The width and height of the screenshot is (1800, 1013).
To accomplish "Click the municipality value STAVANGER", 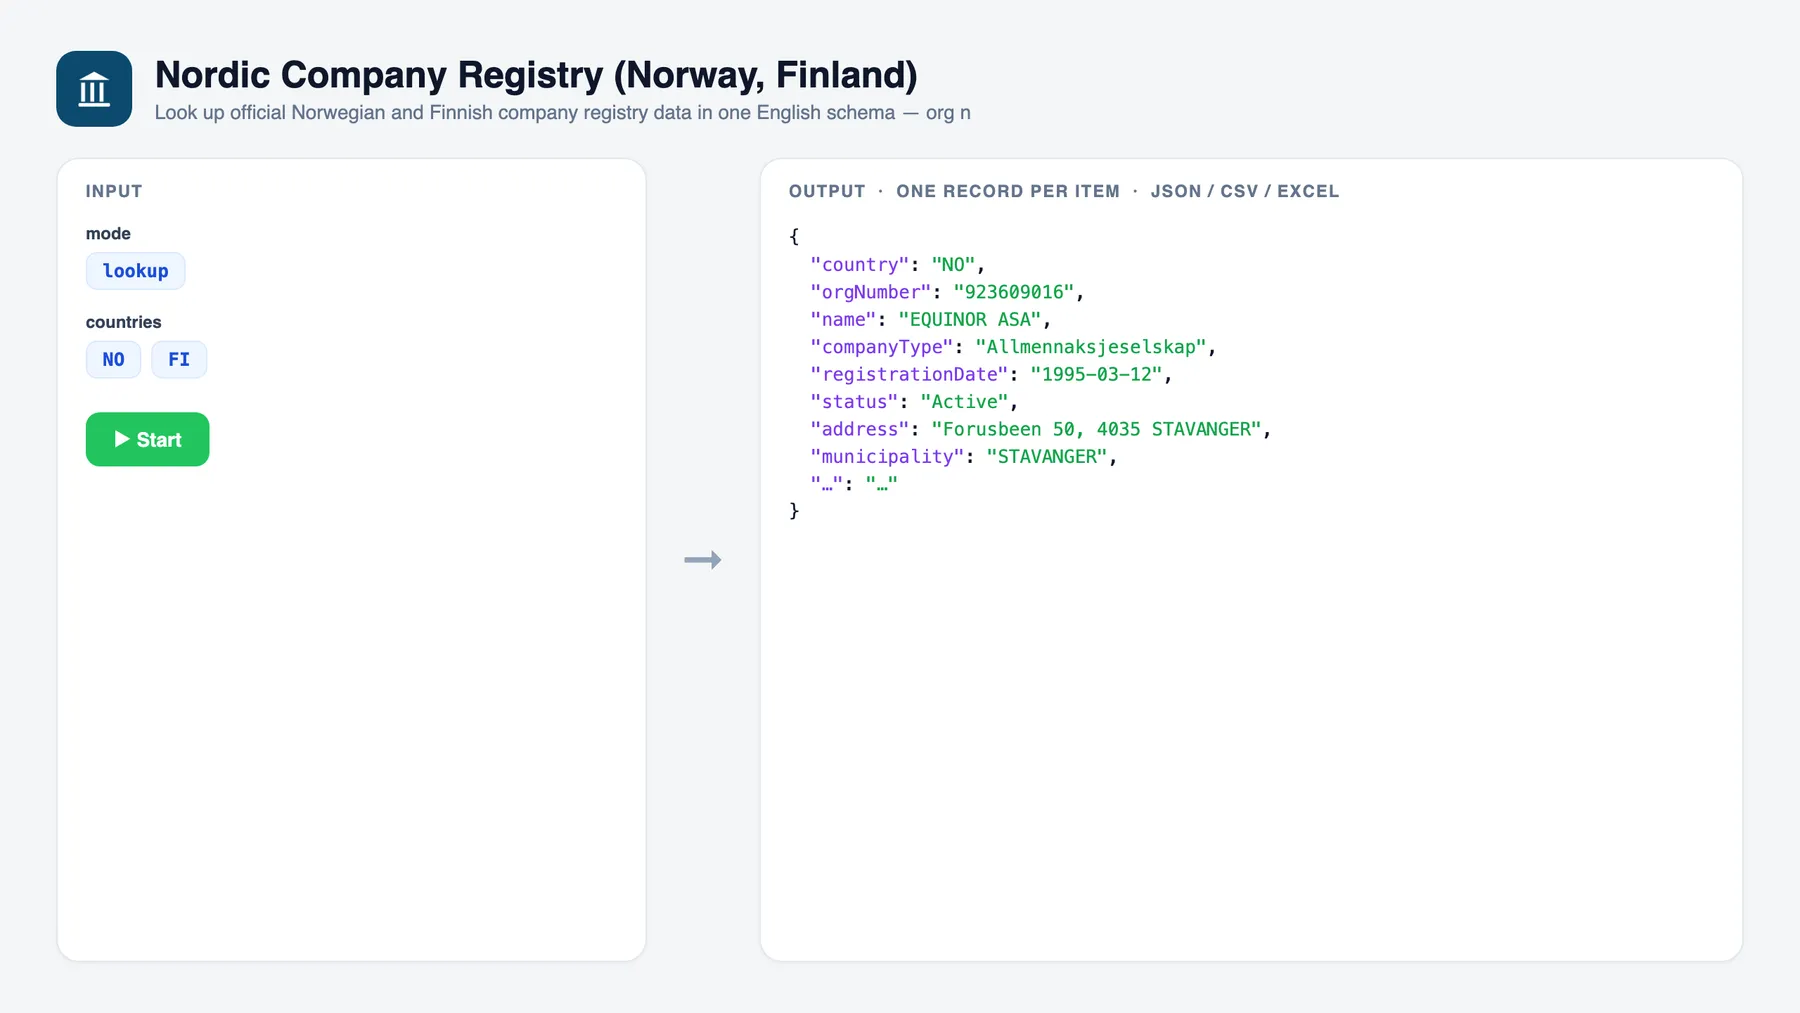I will point(1046,457).
